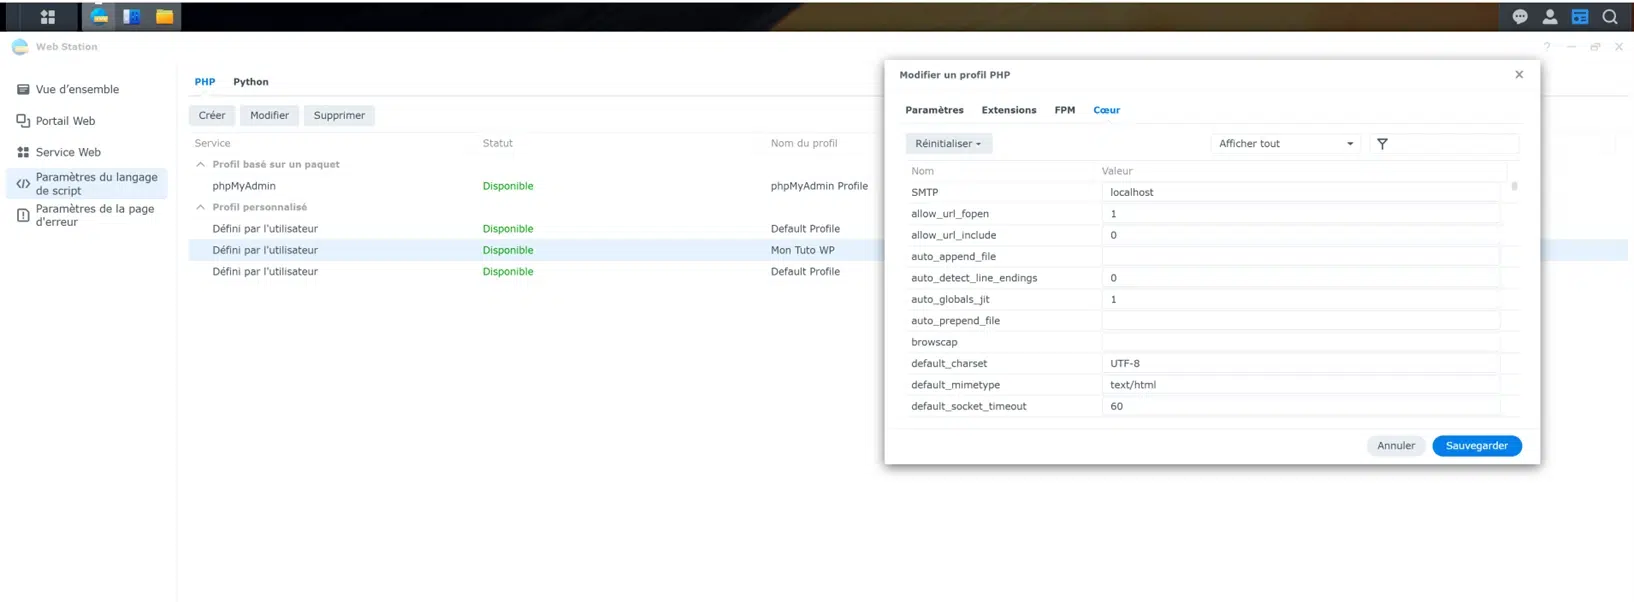Click the Sauvegarder button

tap(1476, 446)
